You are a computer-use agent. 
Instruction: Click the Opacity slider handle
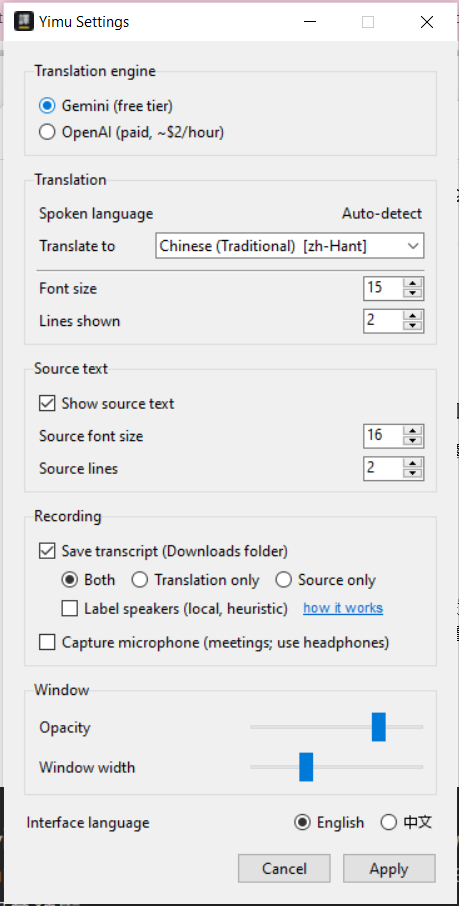(379, 727)
